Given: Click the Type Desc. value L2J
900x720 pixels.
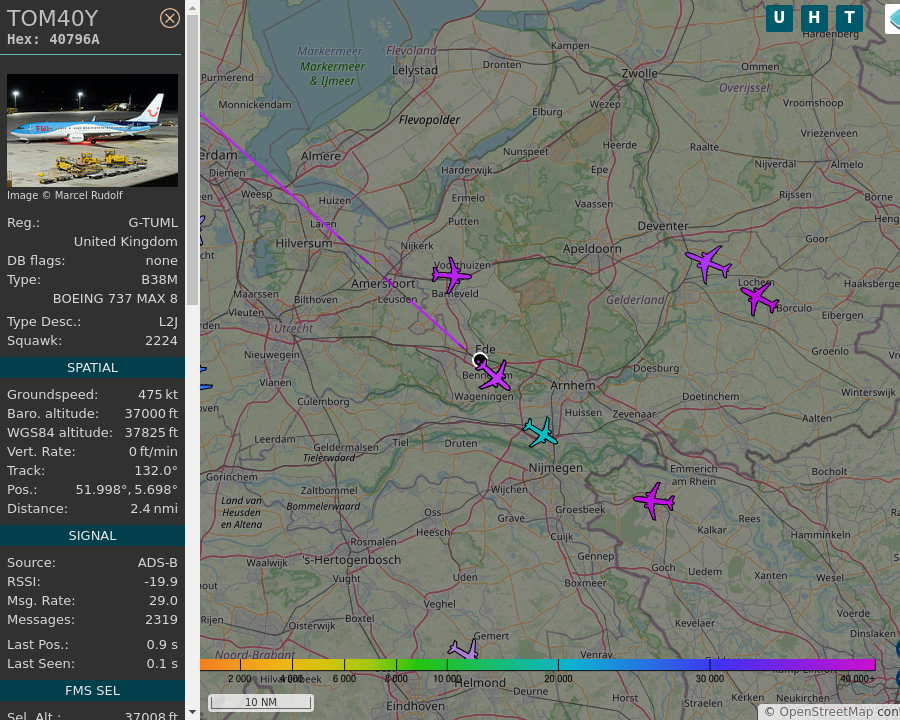Looking at the screenshot, I should [168, 322].
